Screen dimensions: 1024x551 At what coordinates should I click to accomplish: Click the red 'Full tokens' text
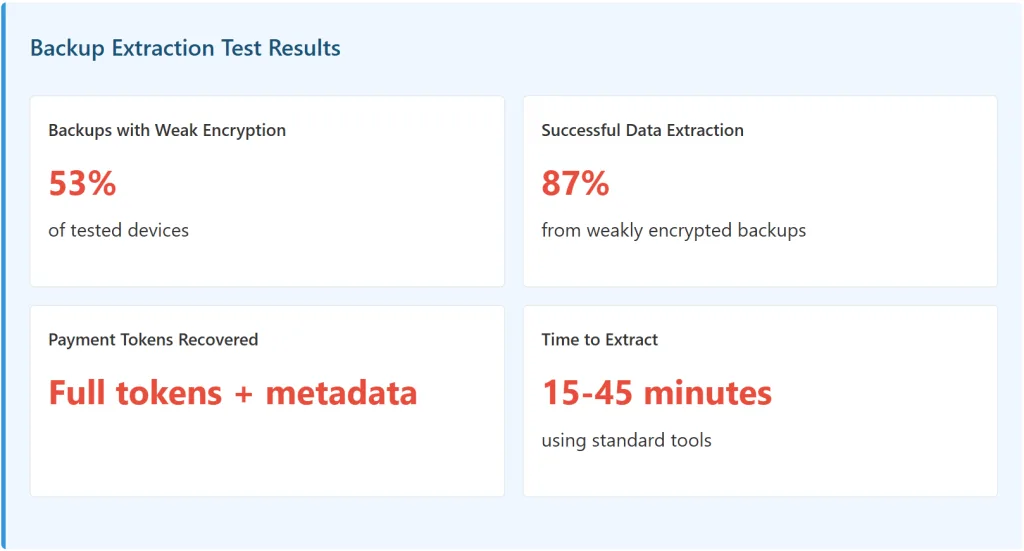pos(135,393)
